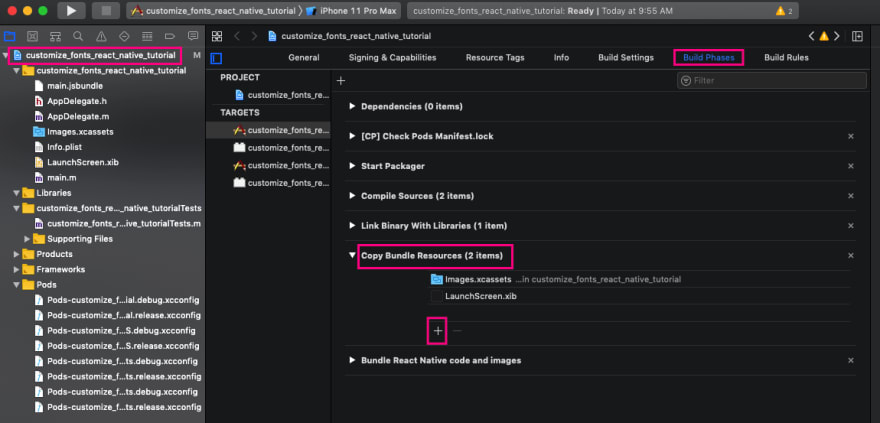Go forward in editor history
This screenshot has width=880, height=423.
coord(254,36)
